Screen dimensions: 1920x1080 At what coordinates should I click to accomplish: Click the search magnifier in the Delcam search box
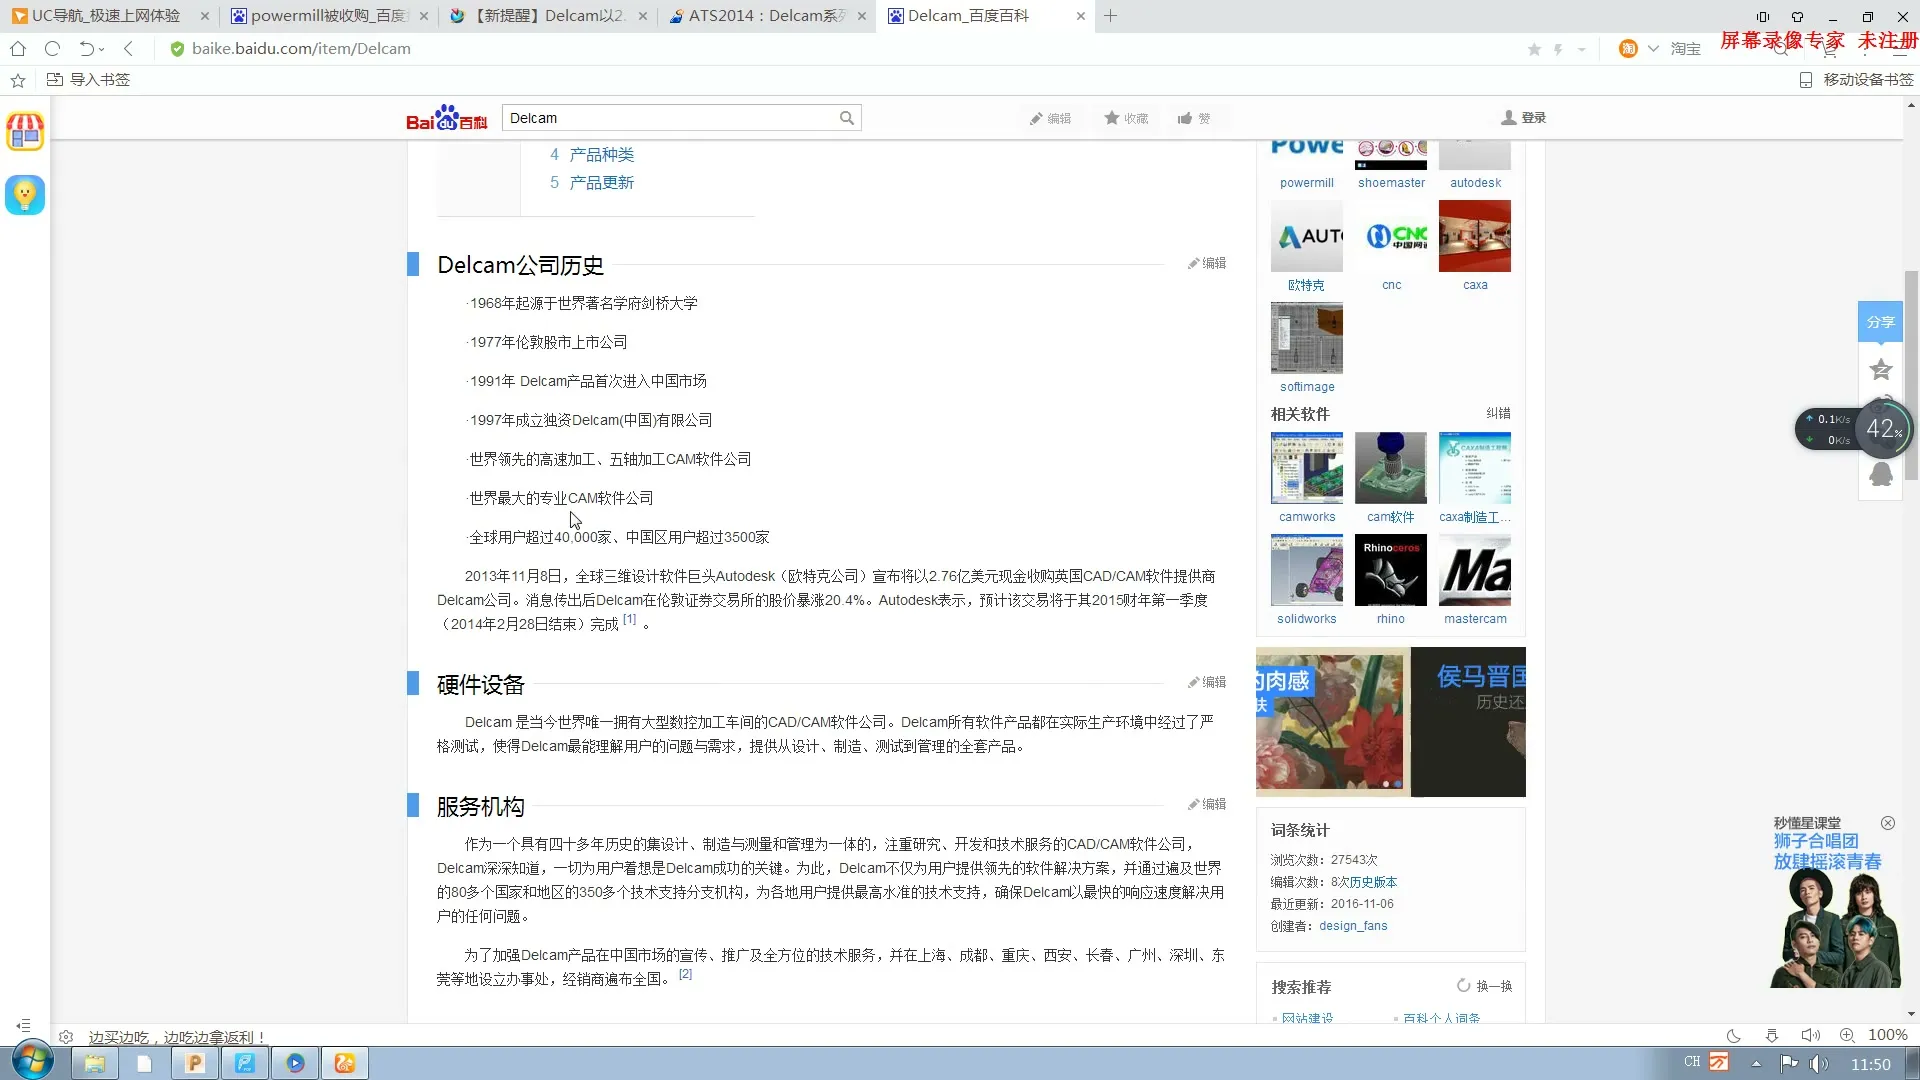click(846, 117)
